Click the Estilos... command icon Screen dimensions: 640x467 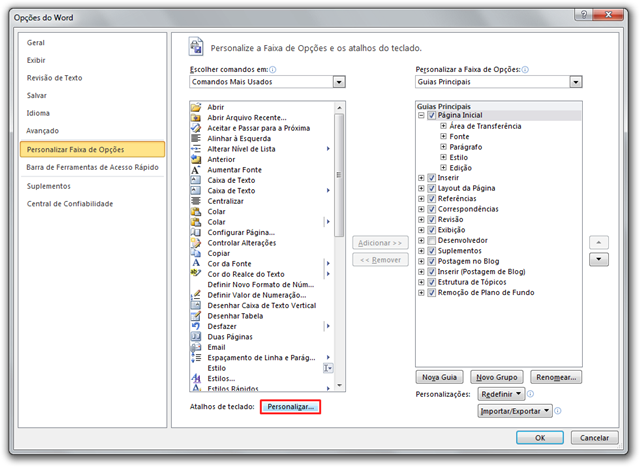point(196,378)
